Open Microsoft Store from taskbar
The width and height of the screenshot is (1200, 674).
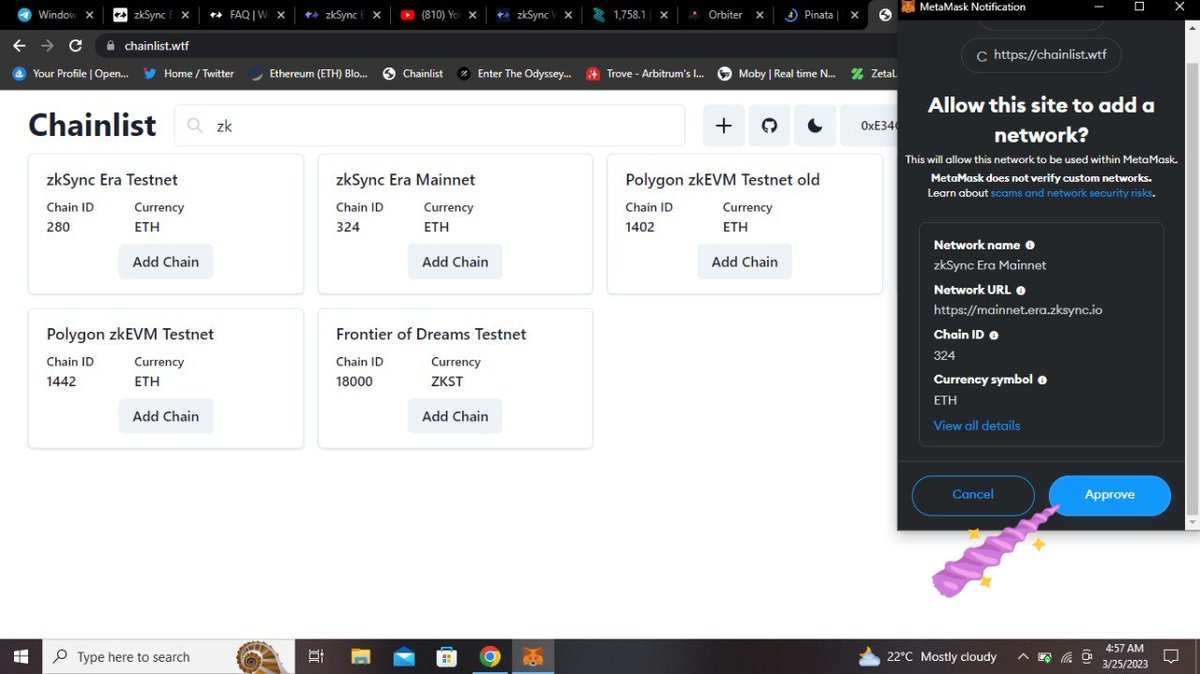(x=447, y=656)
